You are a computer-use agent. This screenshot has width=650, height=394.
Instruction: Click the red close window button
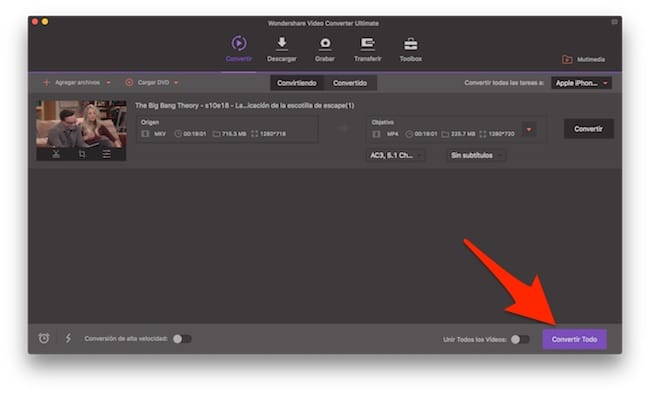pyautogui.click(x=35, y=22)
